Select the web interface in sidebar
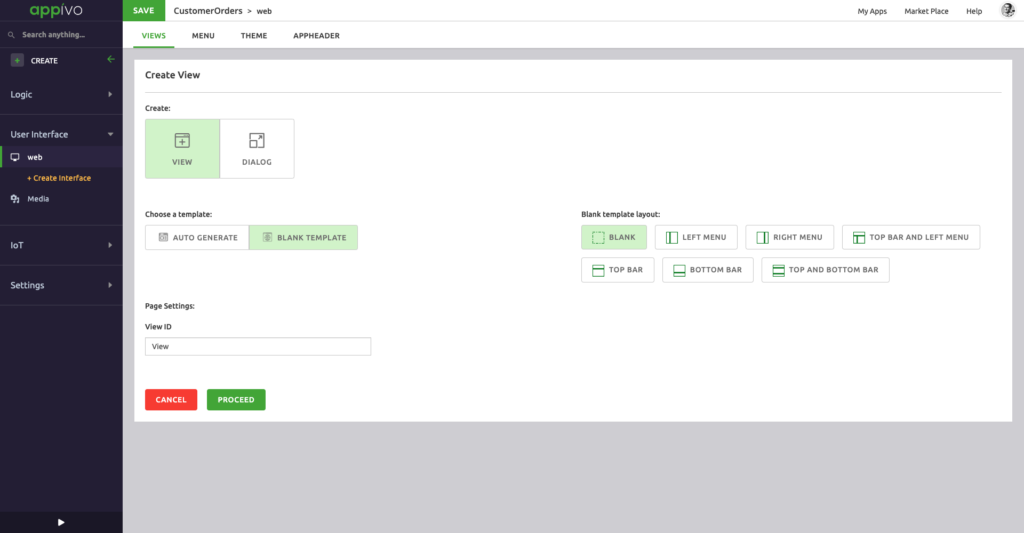This screenshot has width=1024, height=533. (x=61, y=157)
